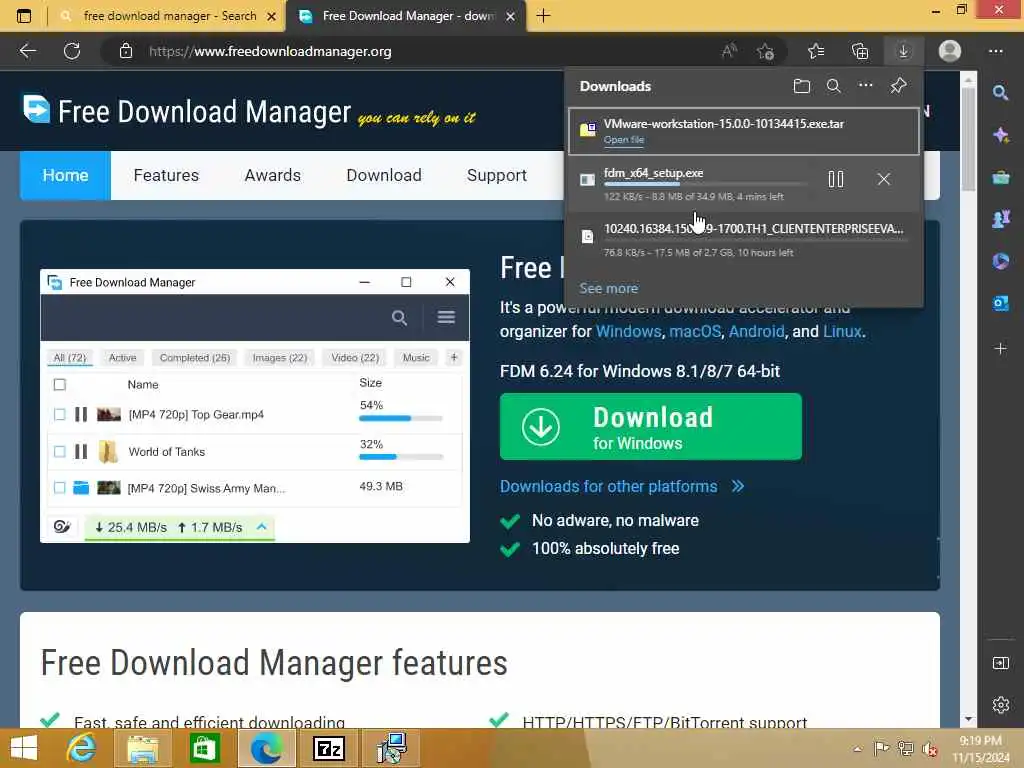Open sidebar Search icon
This screenshot has width=1024, height=768.
(1000, 93)
